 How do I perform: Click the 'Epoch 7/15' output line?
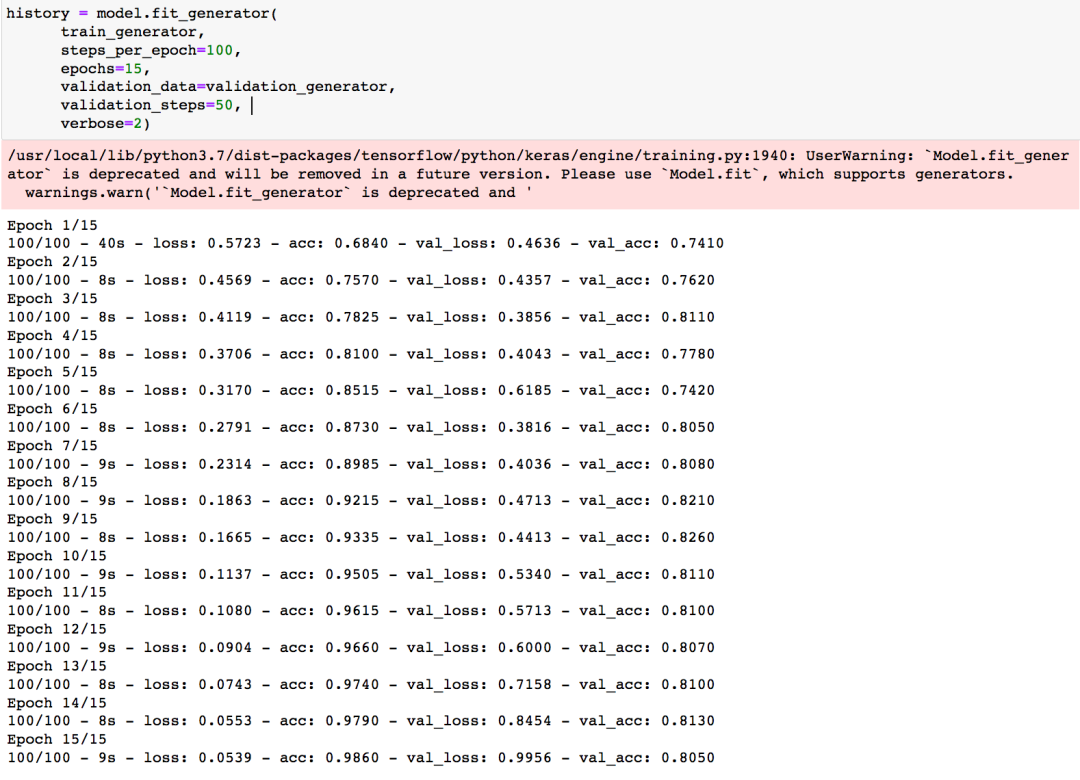(52, 446)
